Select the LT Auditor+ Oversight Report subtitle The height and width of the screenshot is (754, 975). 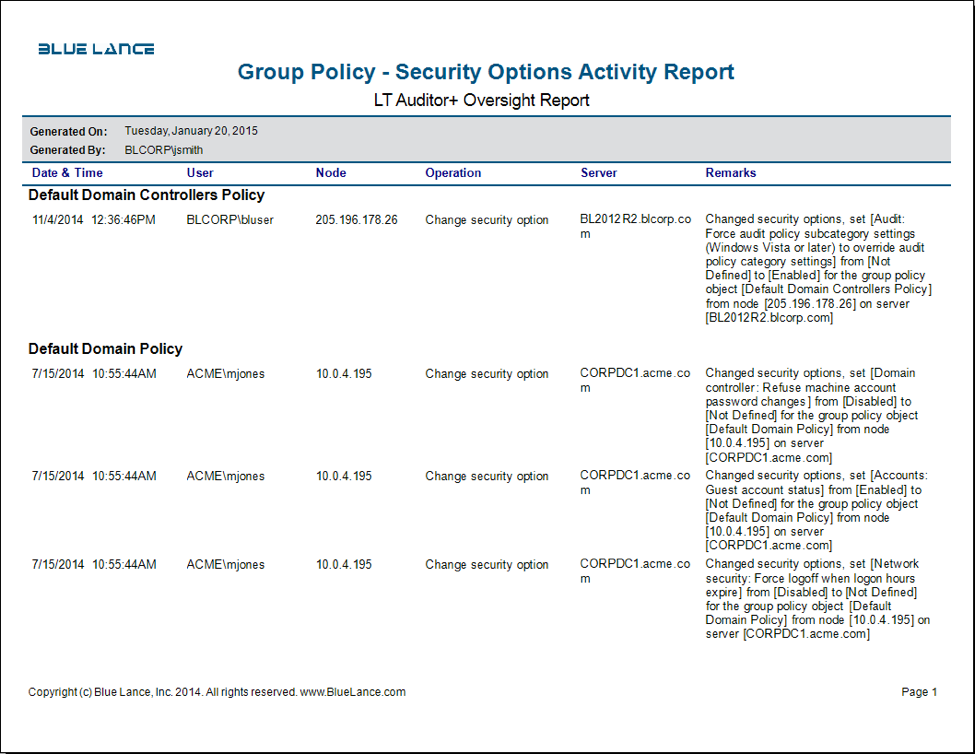[481, 100]
